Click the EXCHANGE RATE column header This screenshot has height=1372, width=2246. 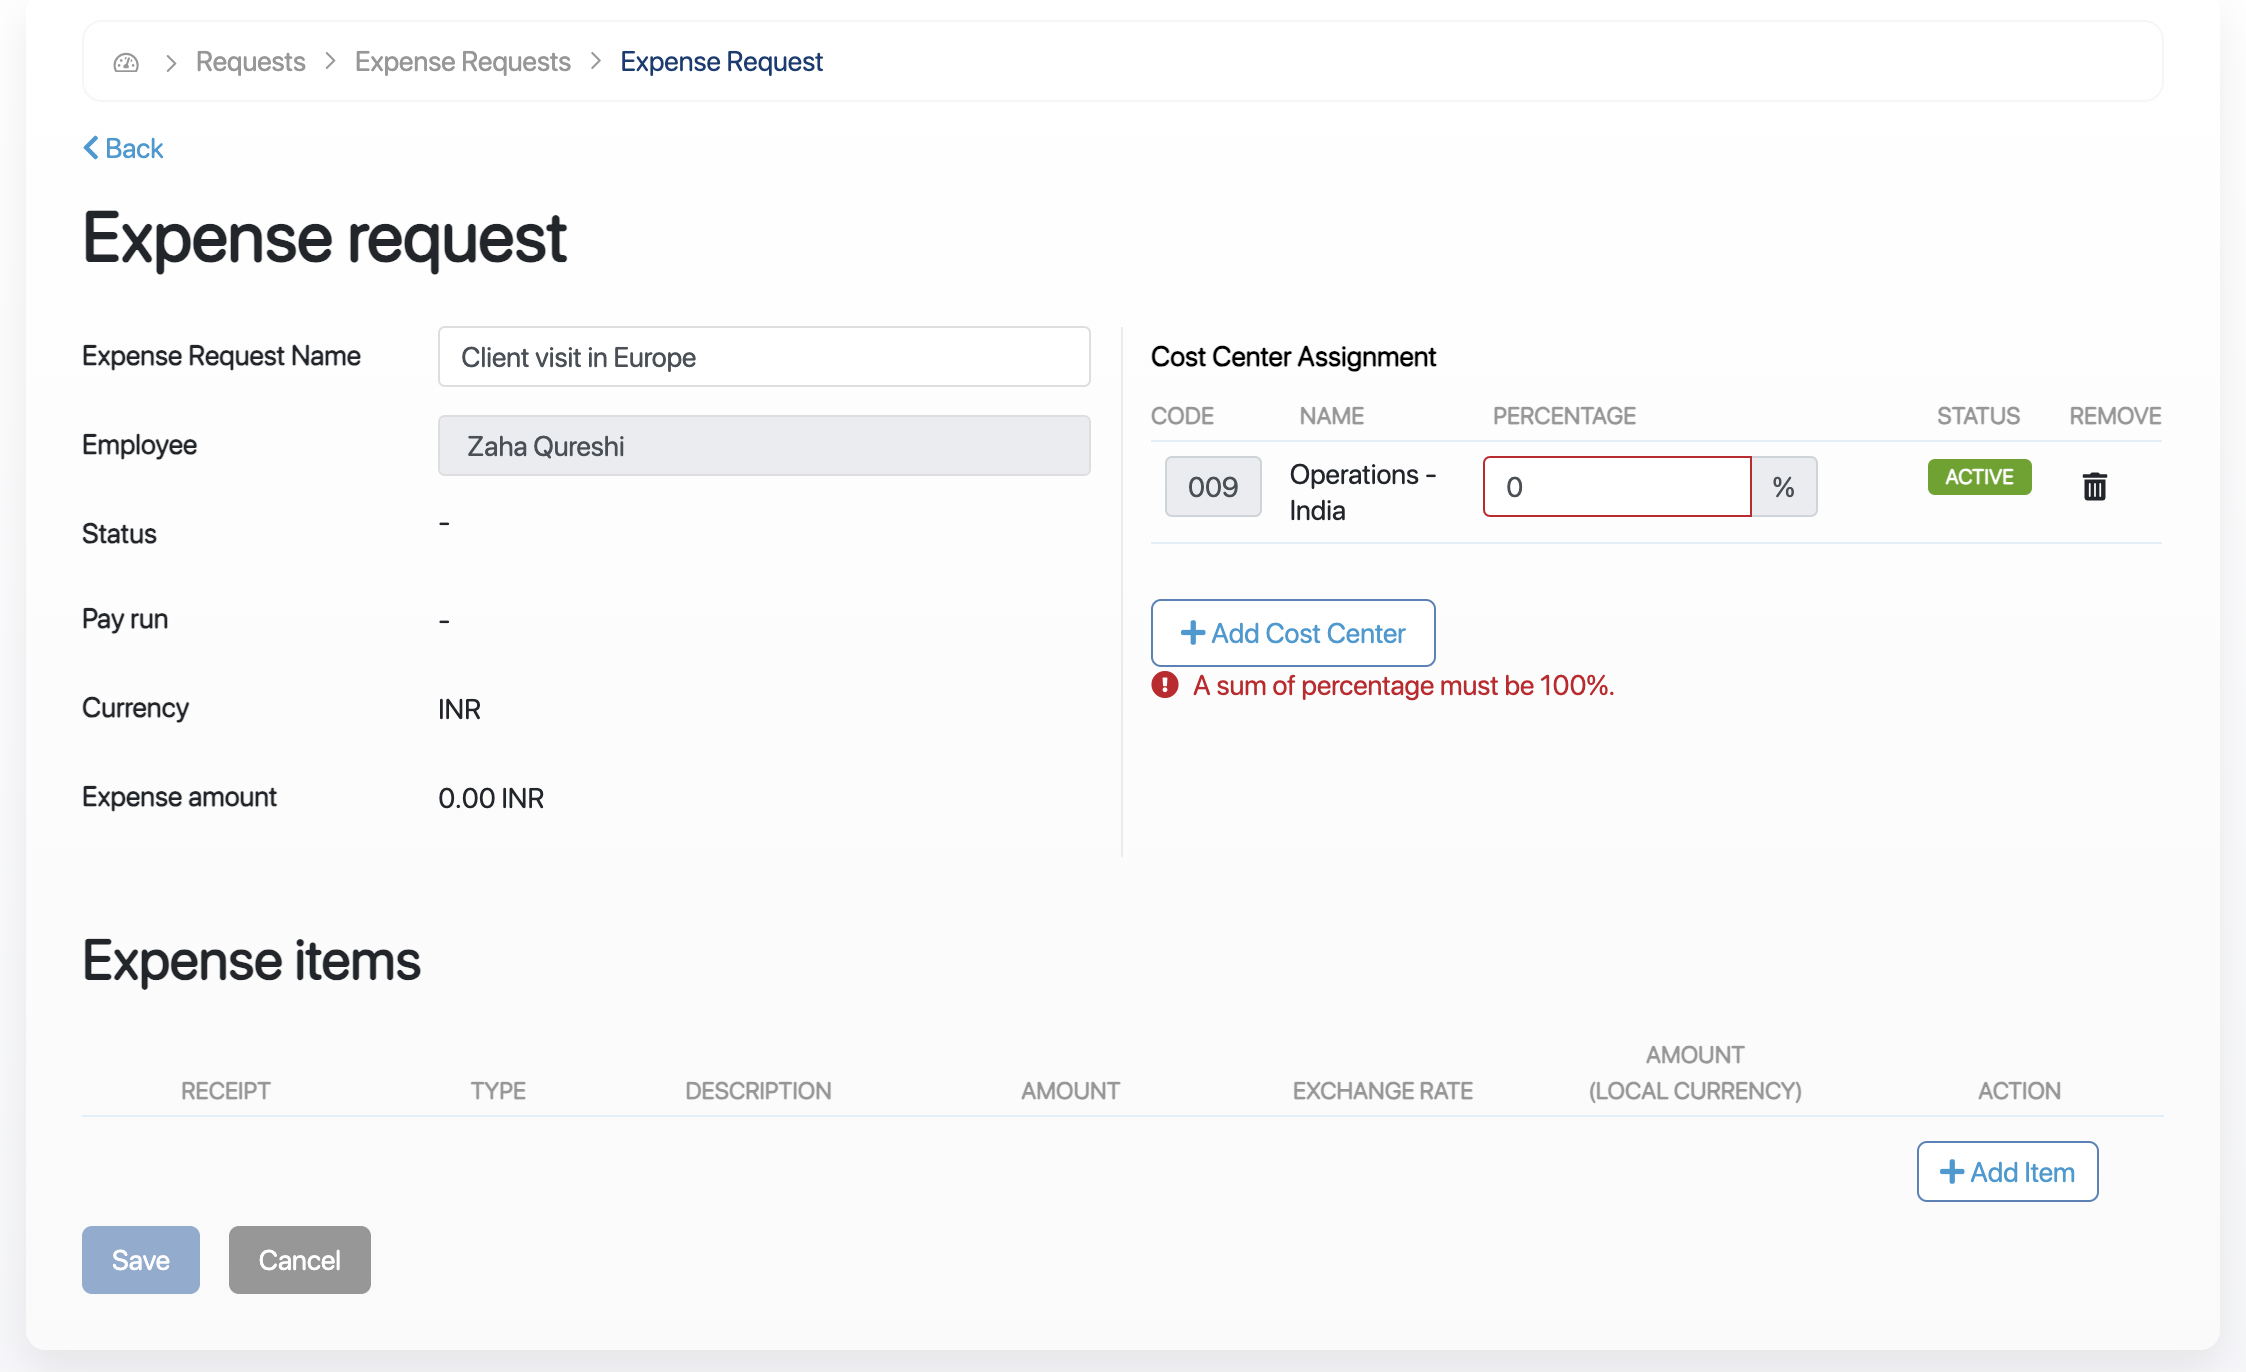click(x=1383, y=1091)
